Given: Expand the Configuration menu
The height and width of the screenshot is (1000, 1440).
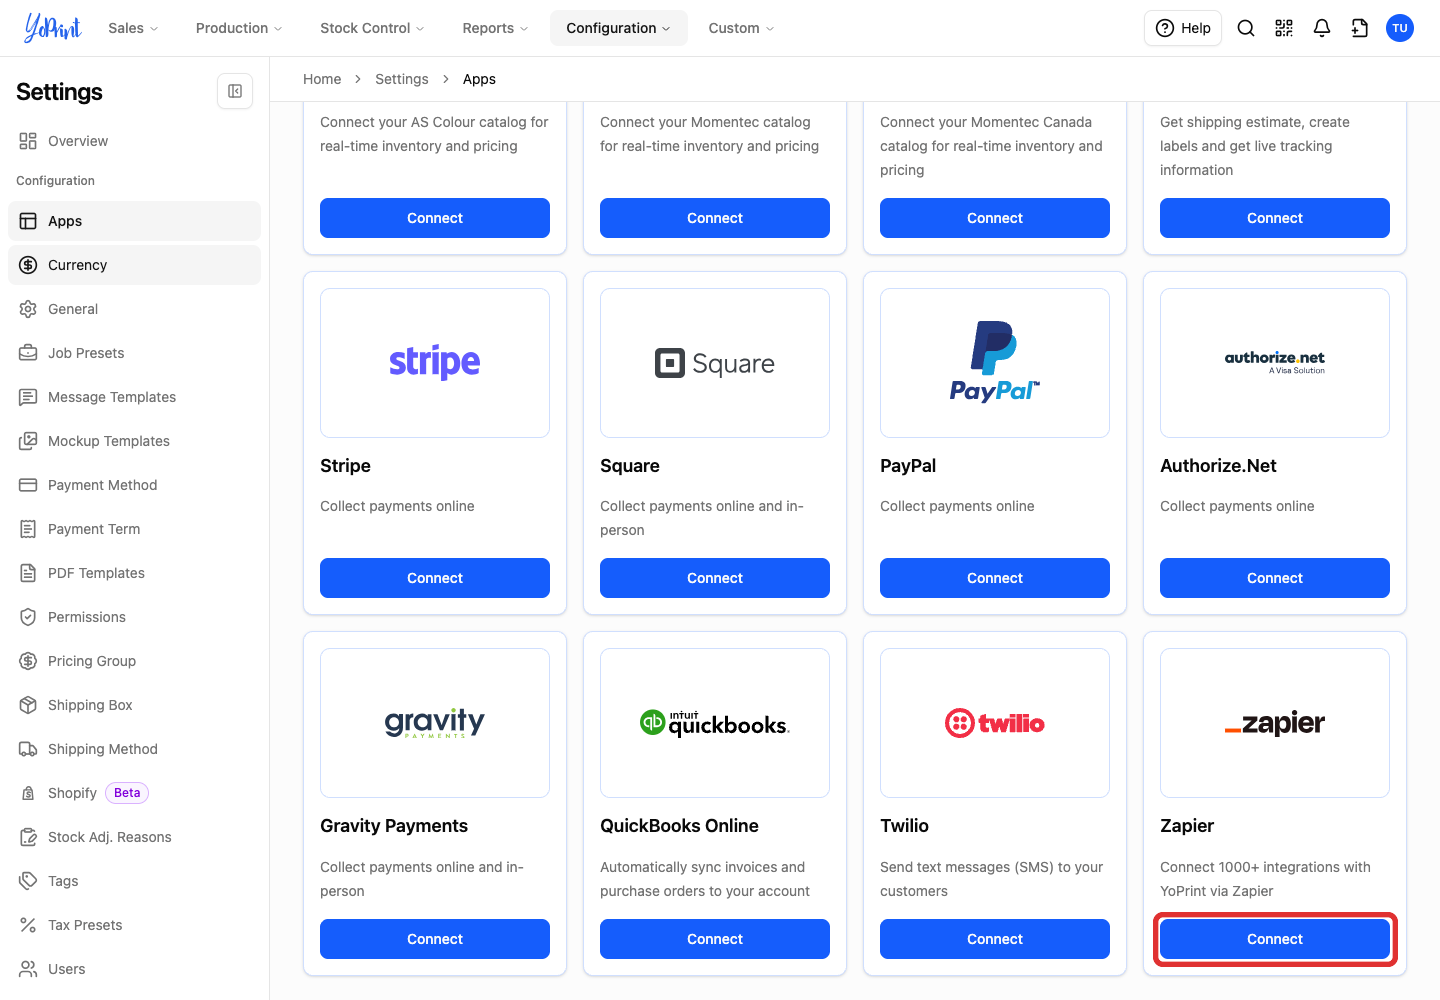Looking at the screenshot, I should (x=618, y=28).
